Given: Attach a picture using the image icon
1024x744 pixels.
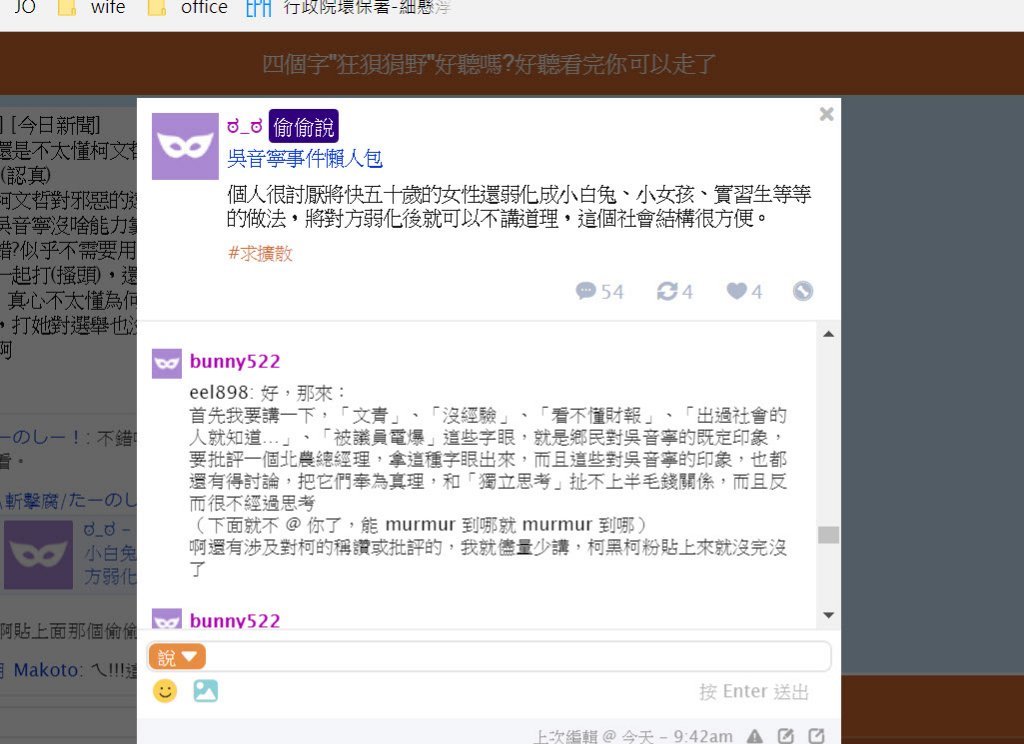Looking at the screenshot, I should coord(206,690).
